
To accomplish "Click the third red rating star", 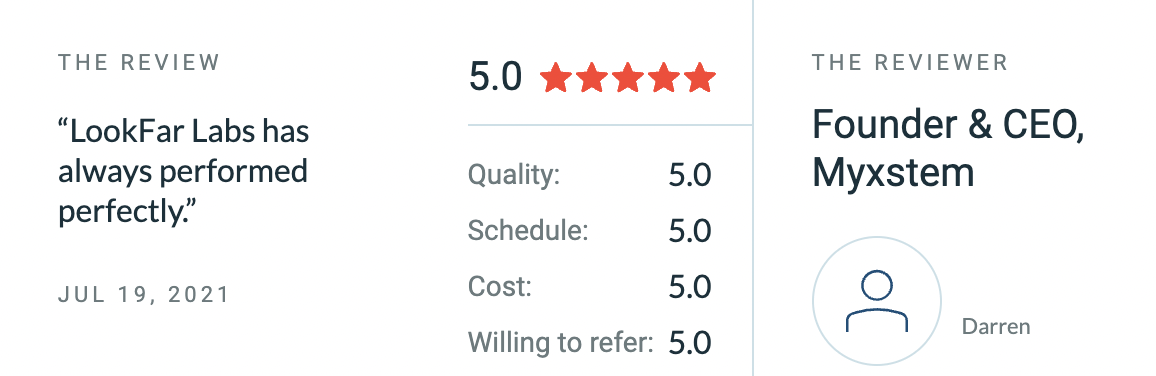I will [627, 77].
